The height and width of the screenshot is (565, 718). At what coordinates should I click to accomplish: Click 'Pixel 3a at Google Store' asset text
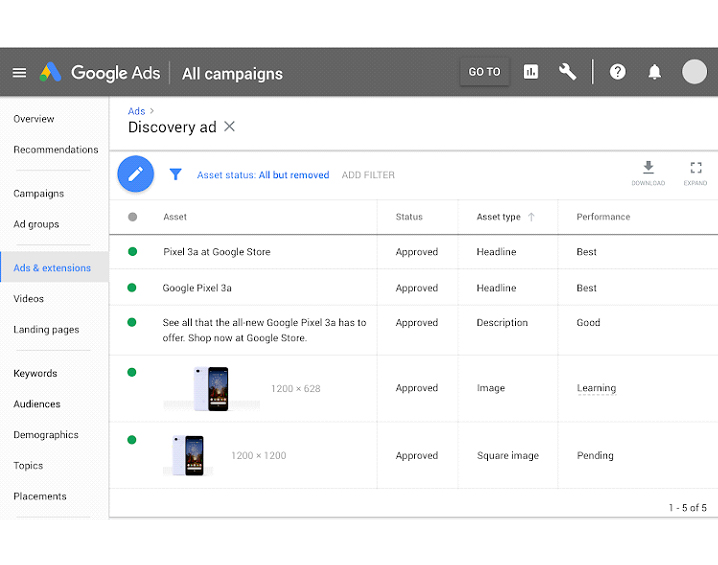point(217,252)
